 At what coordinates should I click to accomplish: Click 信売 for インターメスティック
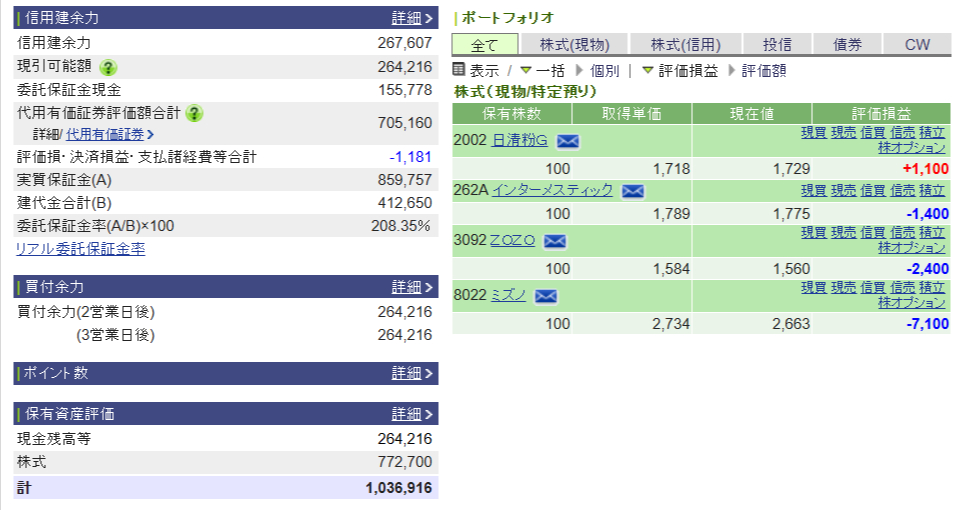click(902, 190)
